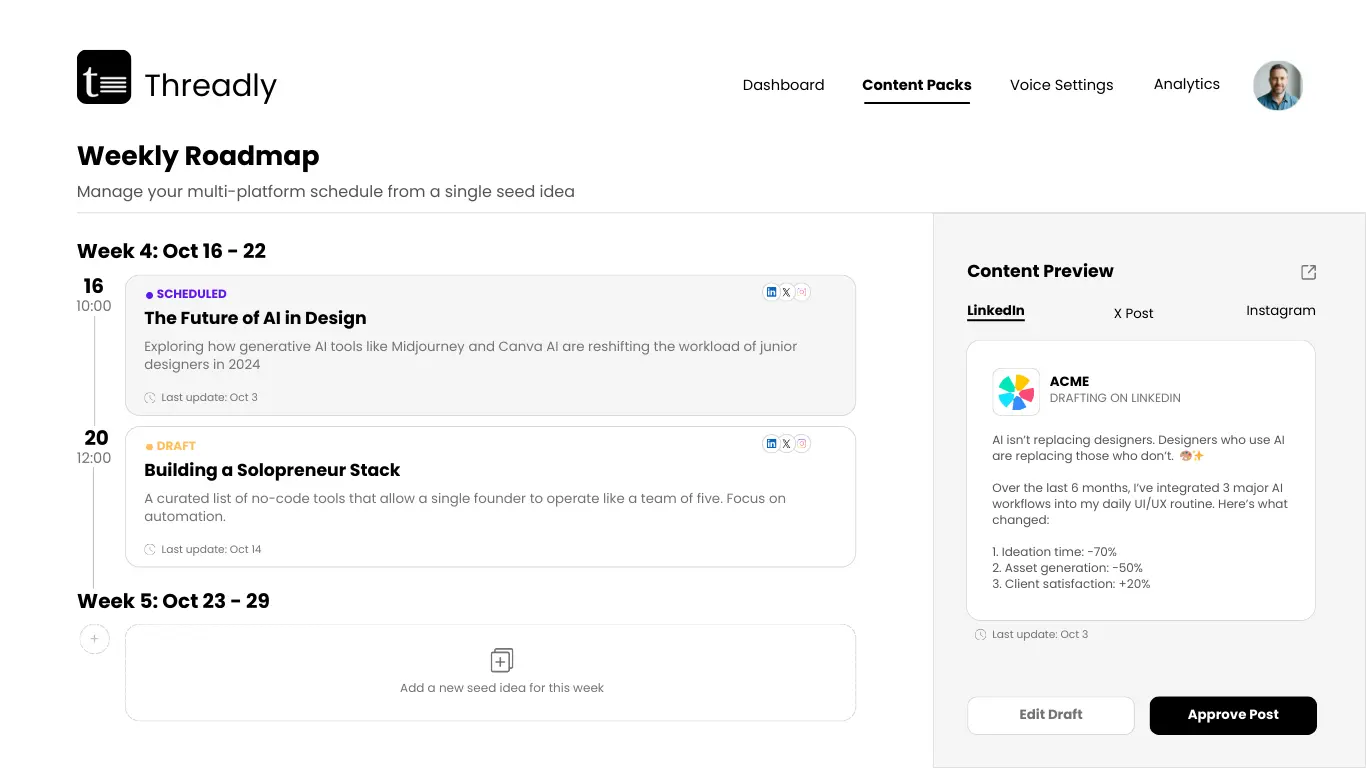Approve the post with Approve Post
This screenshot has width=1366, height=768.
1233,715
